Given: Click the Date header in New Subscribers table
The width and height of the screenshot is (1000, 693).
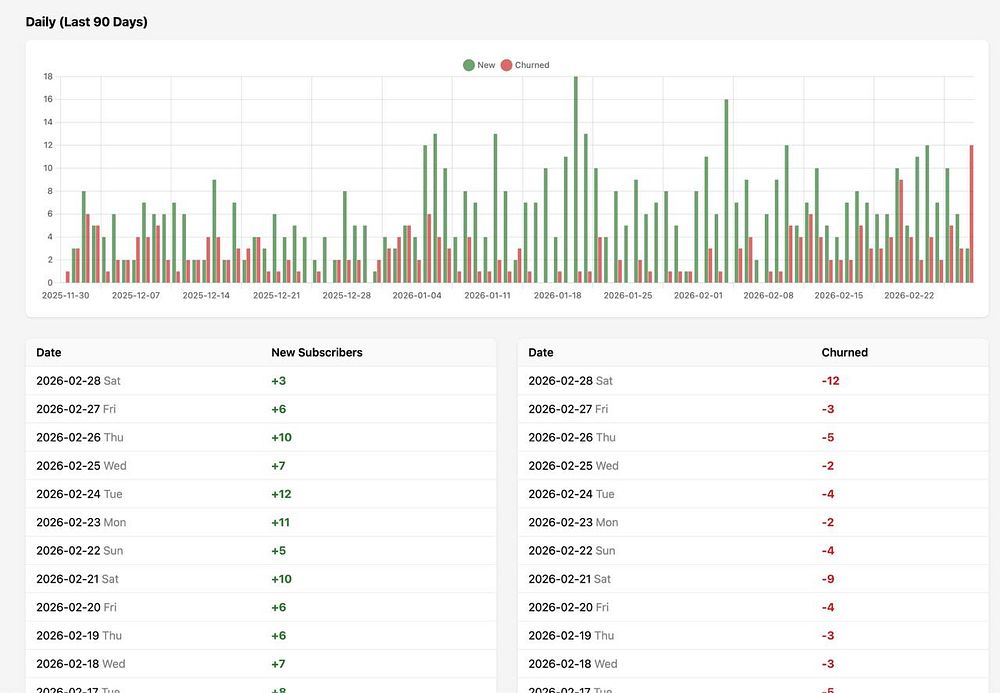Looking at the screenshot, I should [x=48, y=353].
